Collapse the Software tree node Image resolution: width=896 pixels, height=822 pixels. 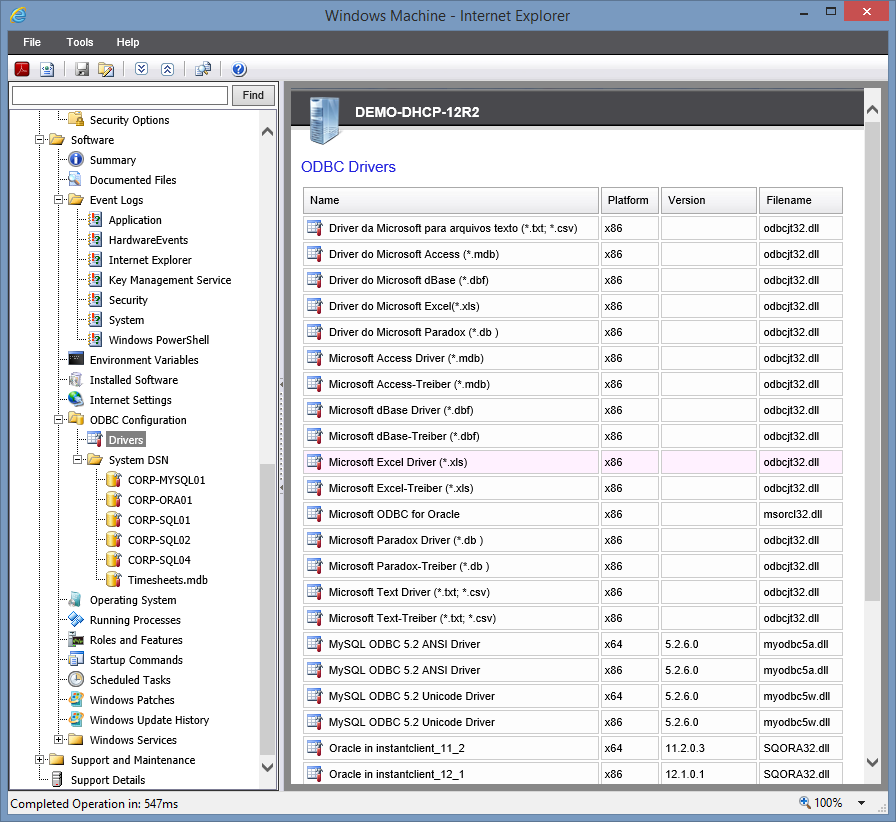(x=41, y=140)
